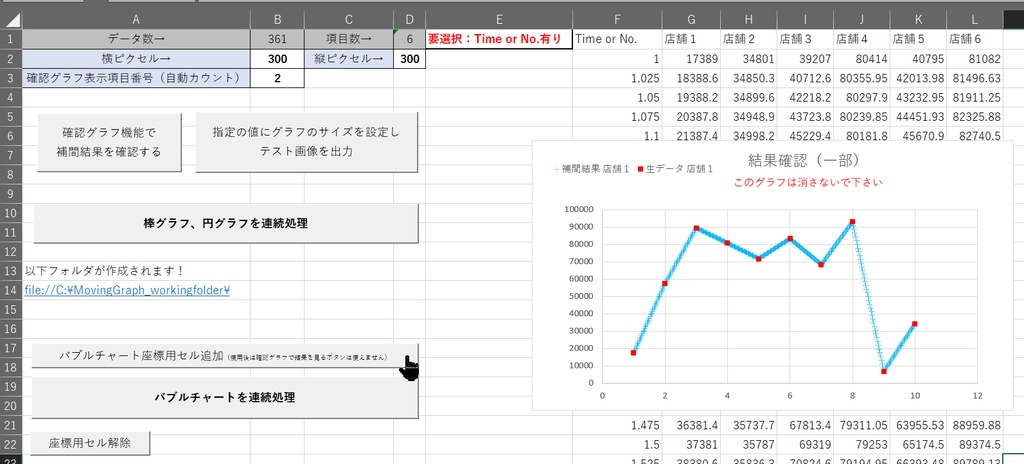Image resolution: width=1024 pixels, height=464 pixels.
Task: Click the 確認グラフ機能で補間結果を確認する button
Action: pyautogui.click(x=109, y=142)
